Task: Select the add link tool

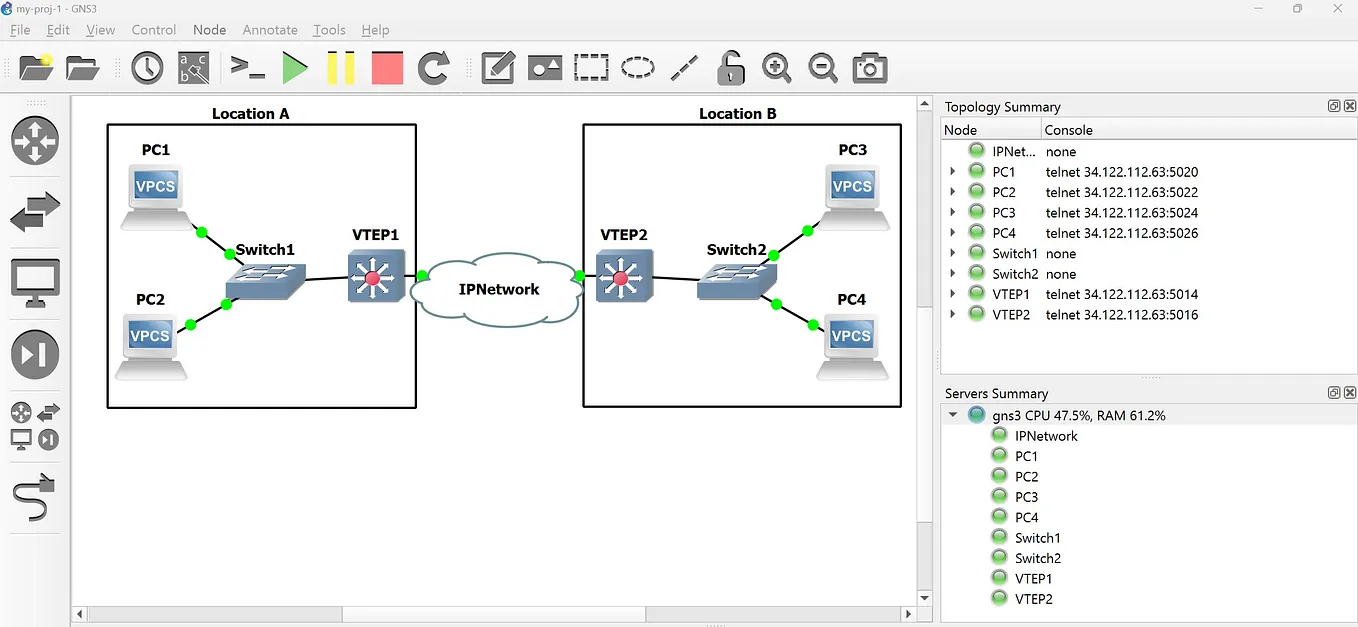Action: click(35, 497)
